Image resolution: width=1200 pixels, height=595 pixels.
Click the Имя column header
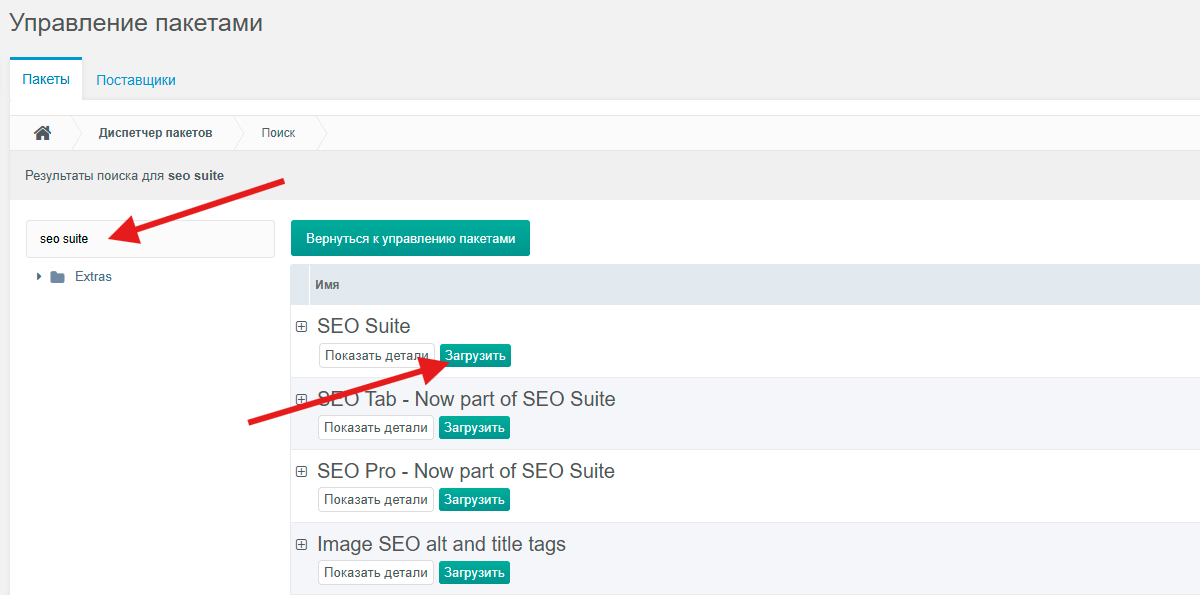(x=327, y=285)
